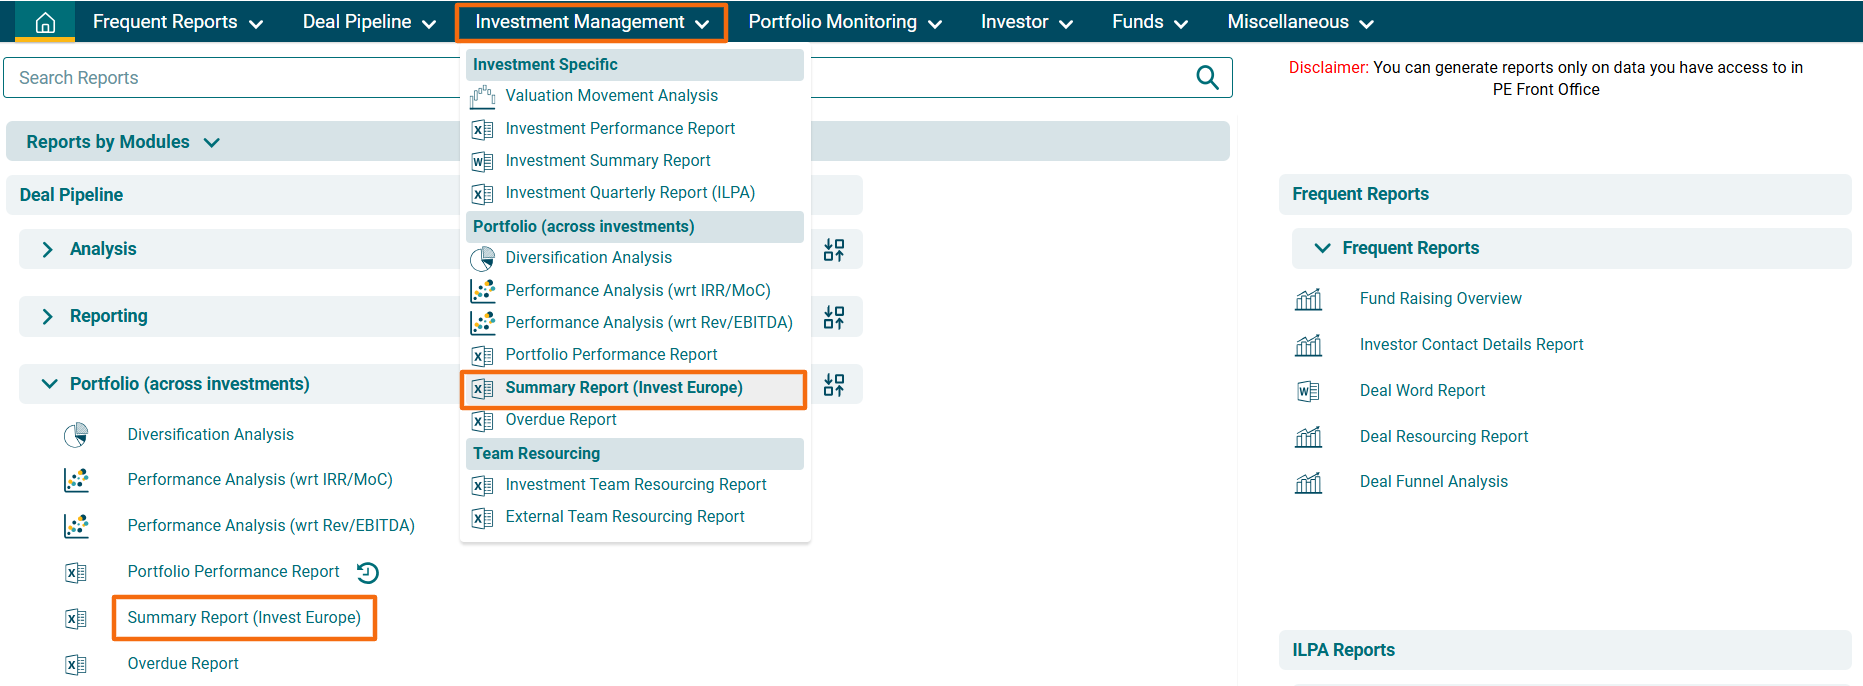Click the Valuation Movement Analysis chart icon
This screenshot has height=686, width=1863.
point(483,97)
